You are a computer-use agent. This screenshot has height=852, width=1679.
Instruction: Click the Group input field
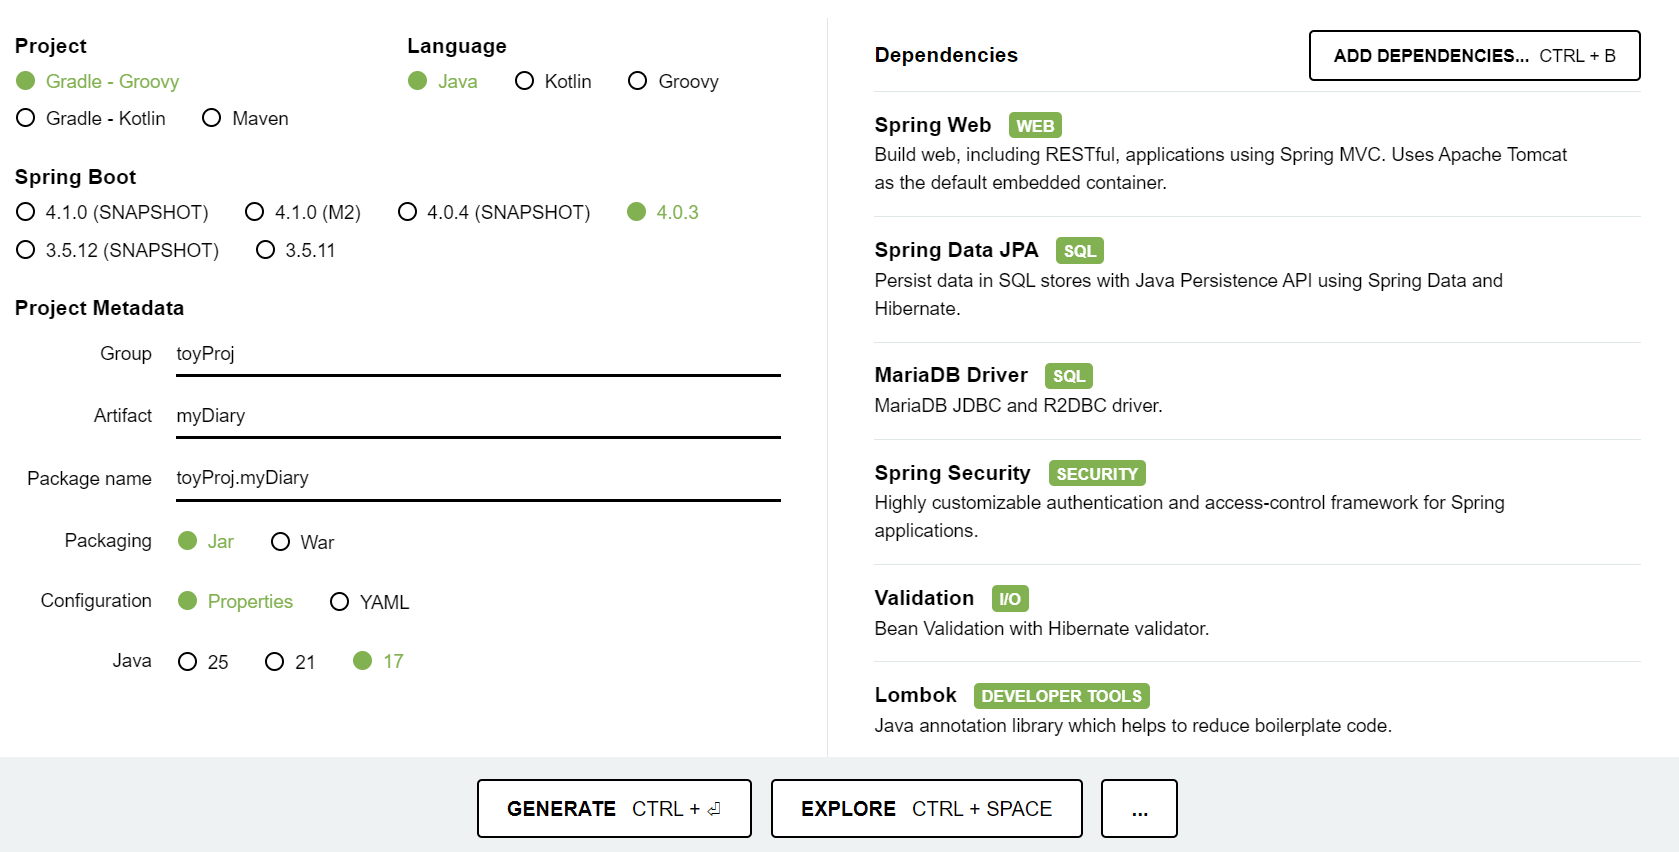tap(478, 354)
